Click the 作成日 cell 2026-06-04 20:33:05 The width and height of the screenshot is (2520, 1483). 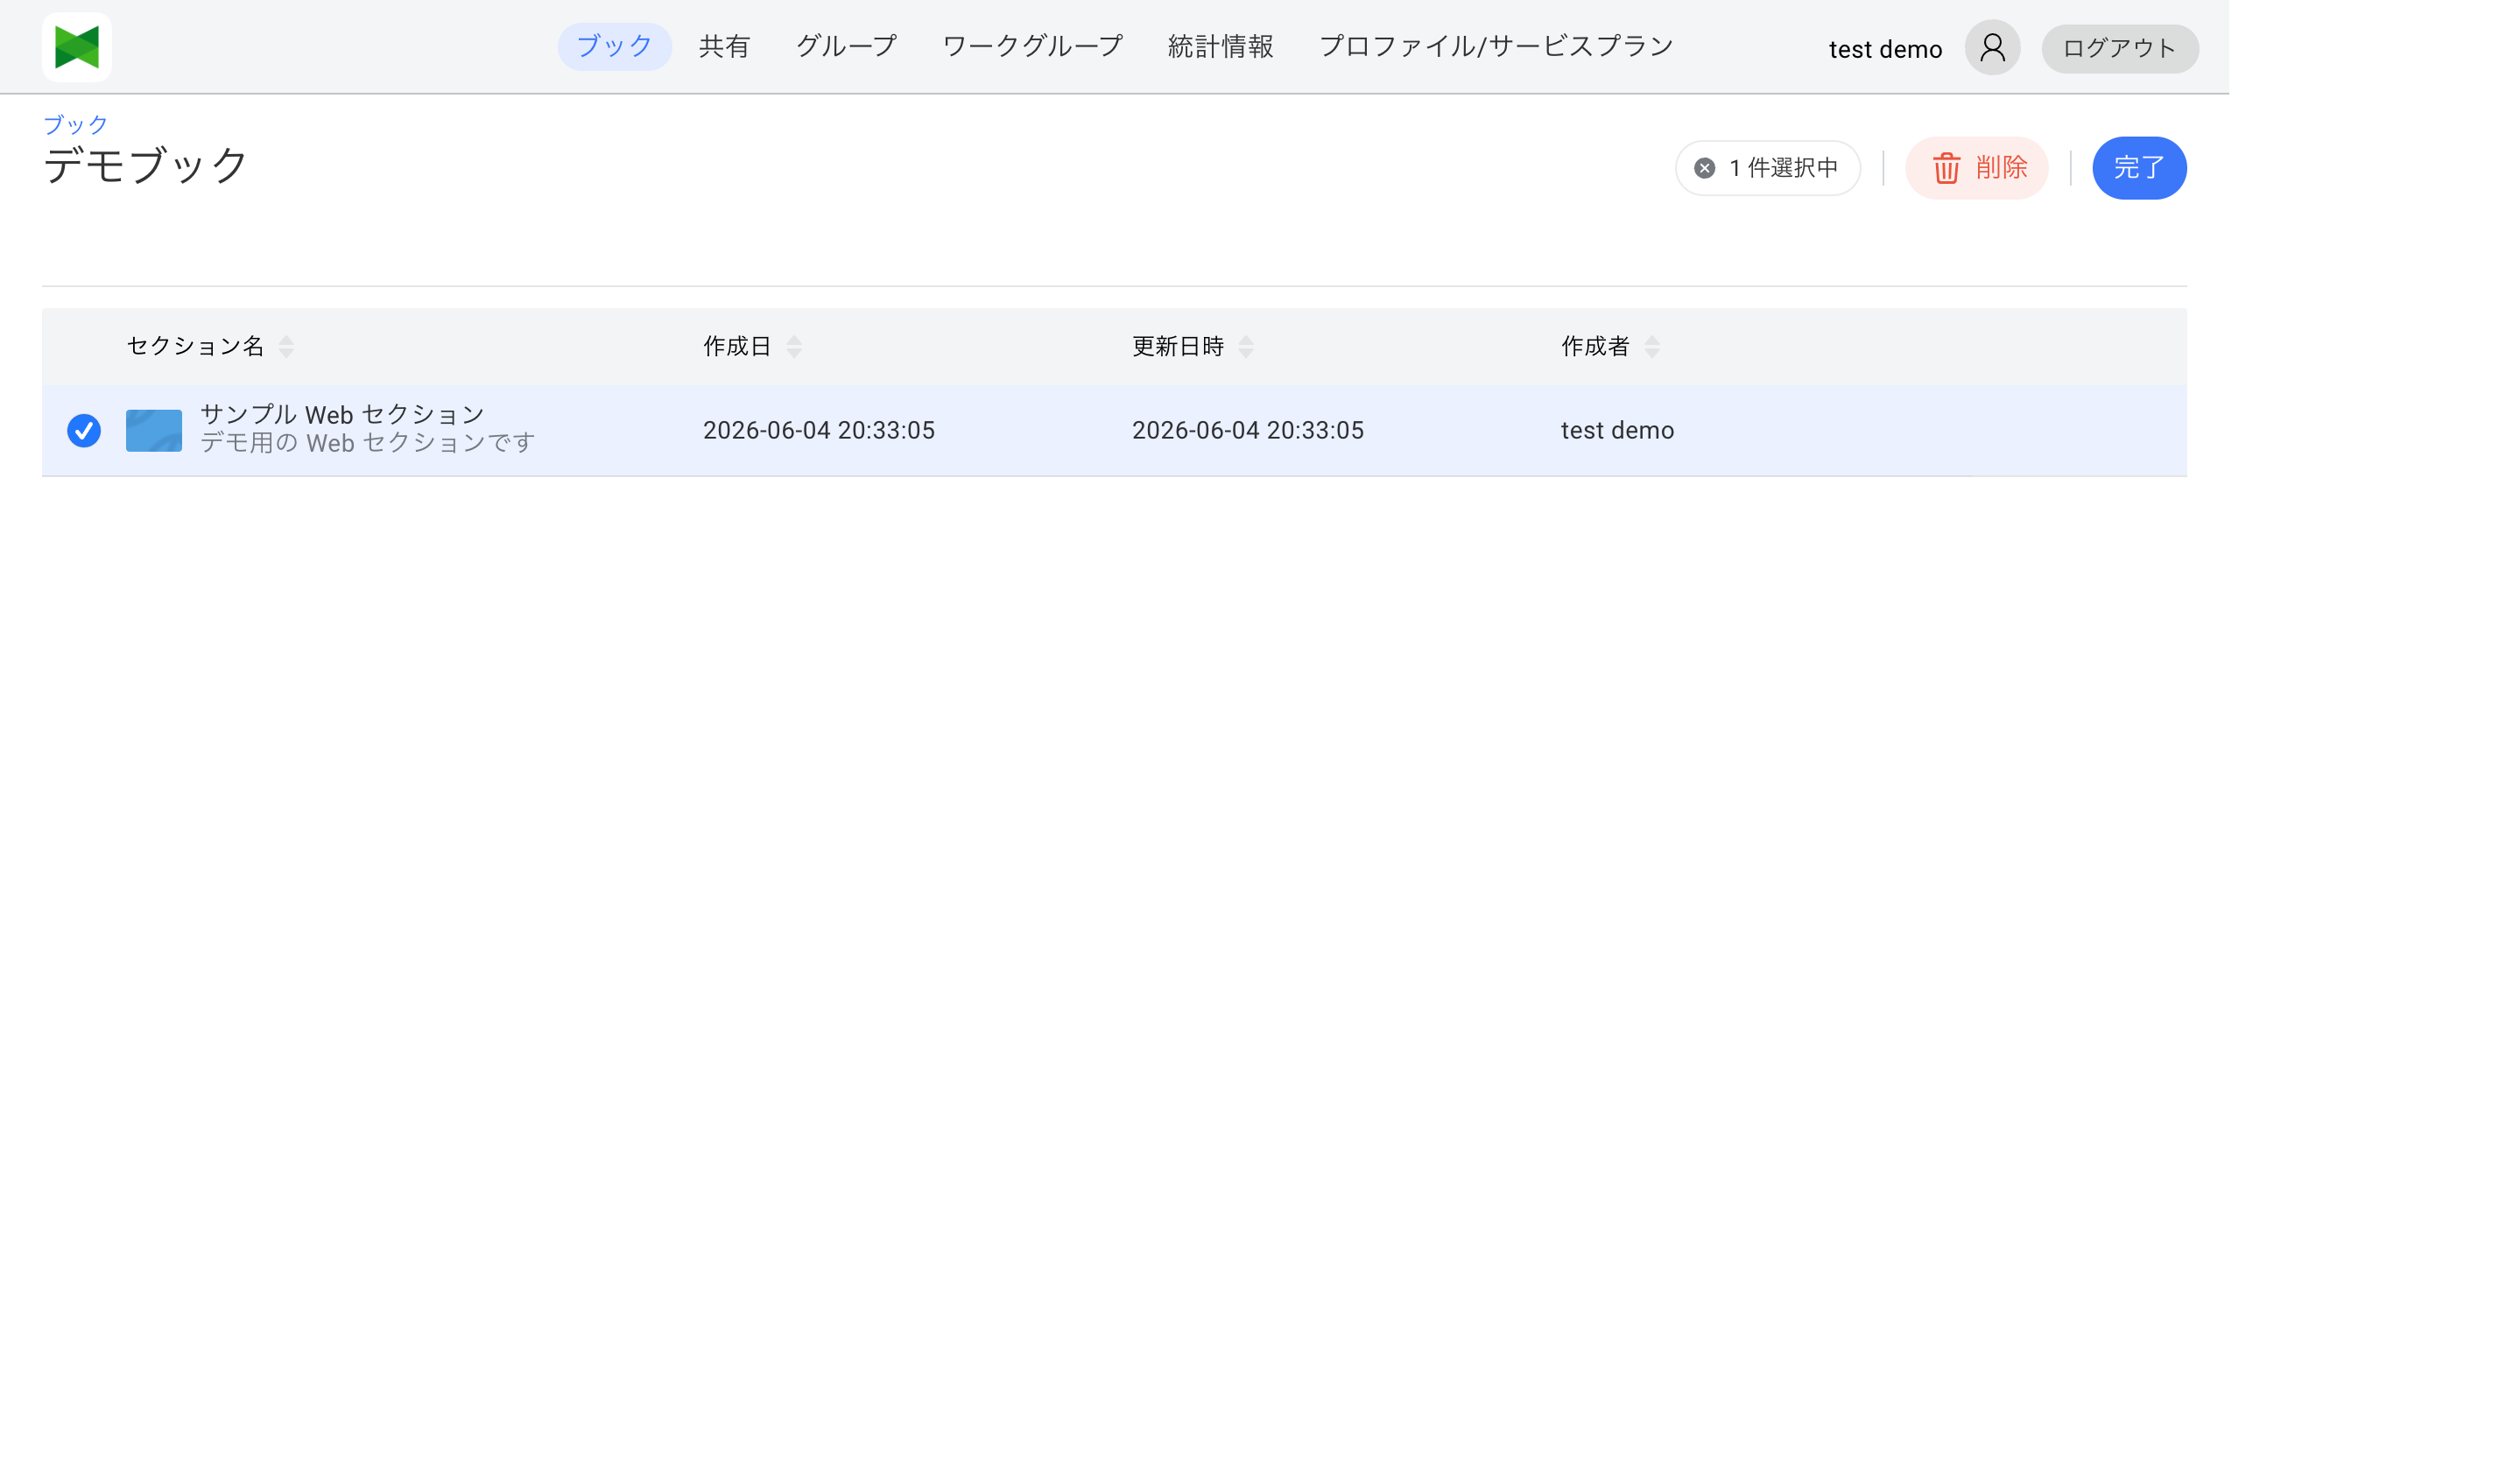point(819,431)
